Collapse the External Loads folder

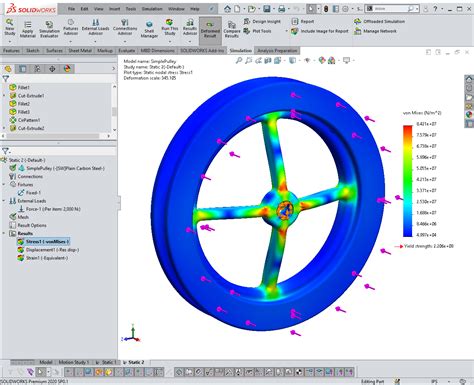click(4, 201)
